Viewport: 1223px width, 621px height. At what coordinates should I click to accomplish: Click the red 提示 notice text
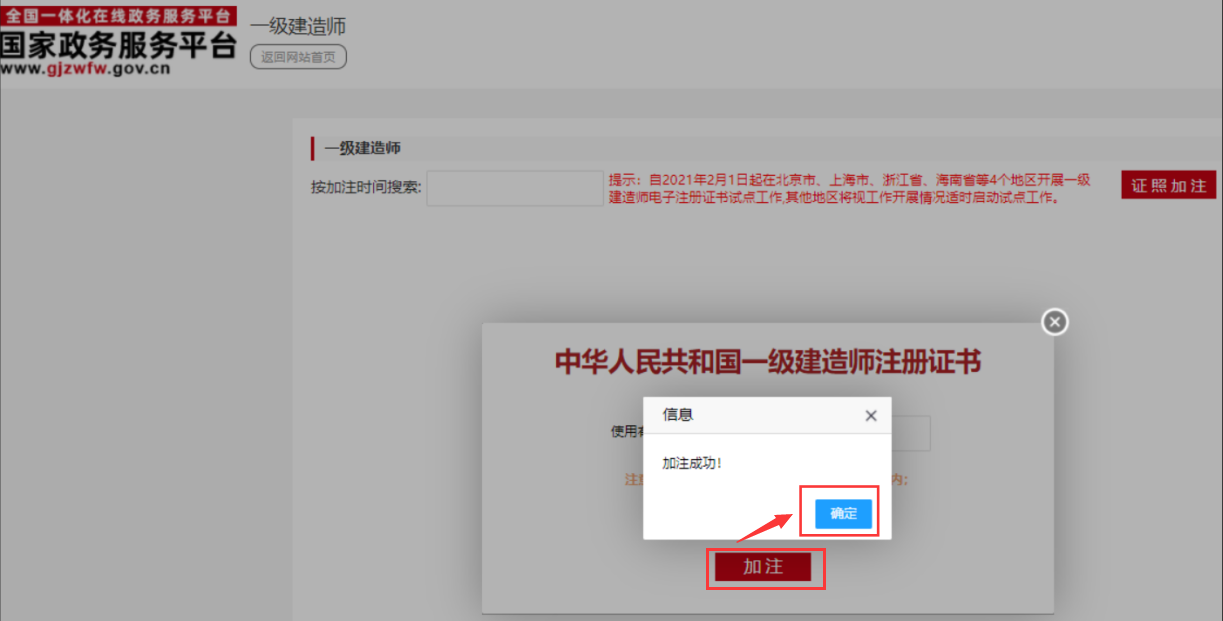pos(848,188)
